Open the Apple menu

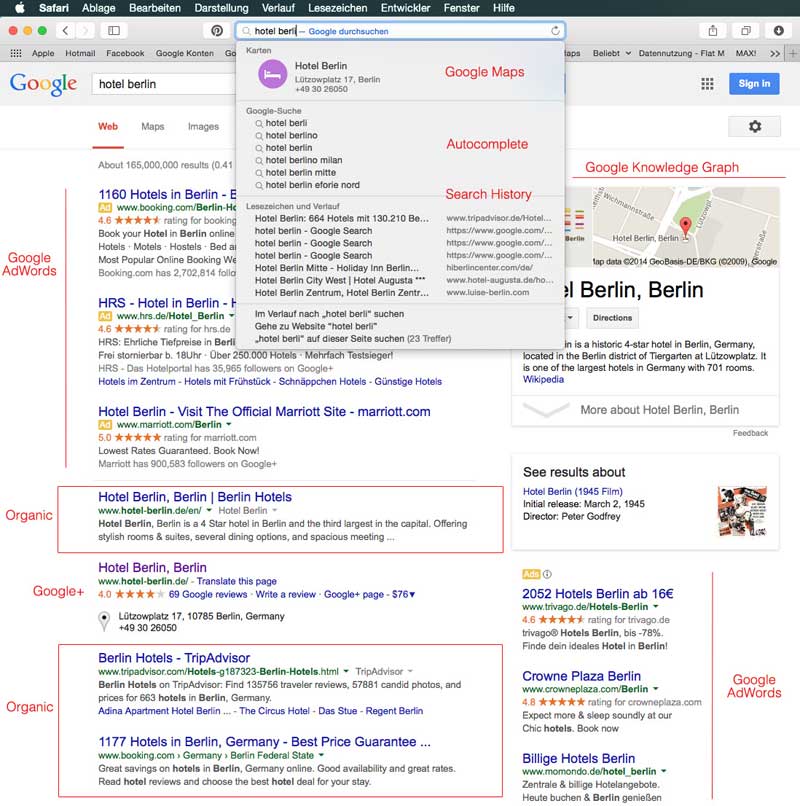(x=20, y=8)
